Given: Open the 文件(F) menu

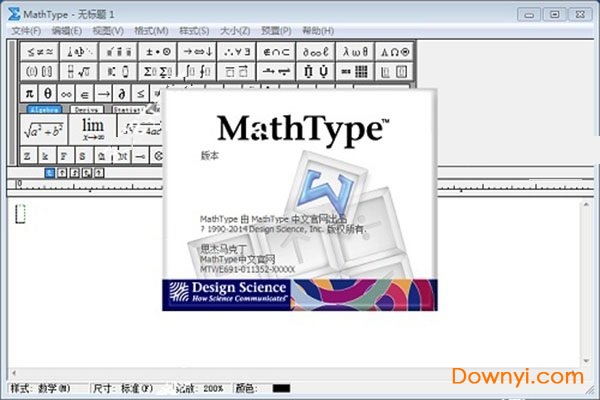Looking at the screenshot, I should tap(26, 31).
